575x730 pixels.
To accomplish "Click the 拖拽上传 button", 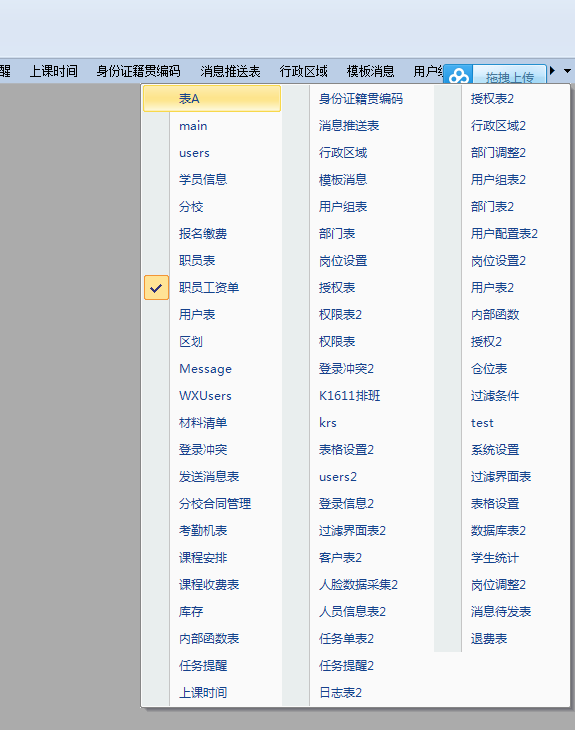I will (x=509, y=76).
